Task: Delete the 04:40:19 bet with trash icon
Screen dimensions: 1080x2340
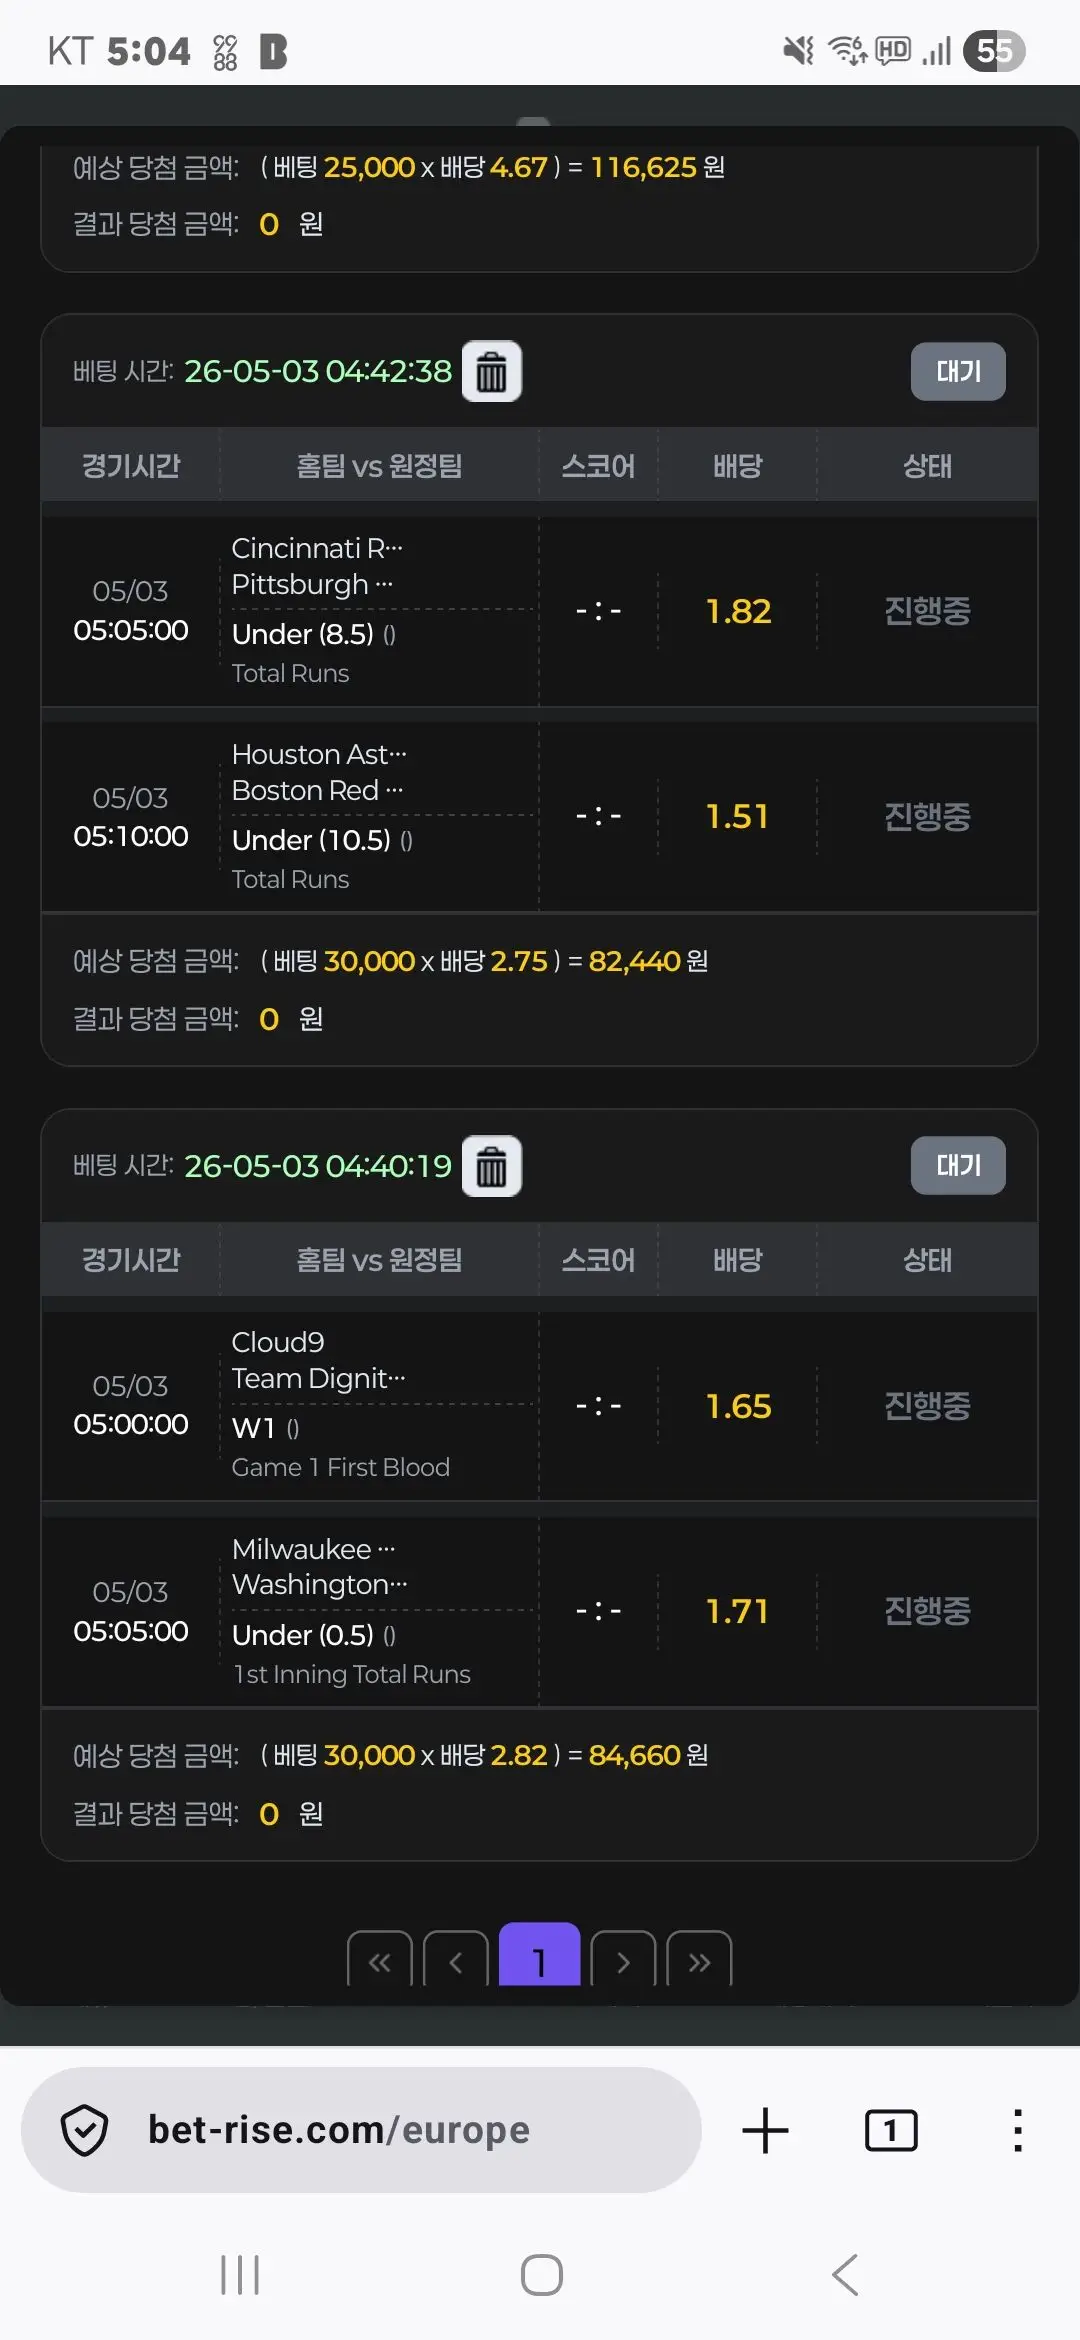Action: point(491,1166)
